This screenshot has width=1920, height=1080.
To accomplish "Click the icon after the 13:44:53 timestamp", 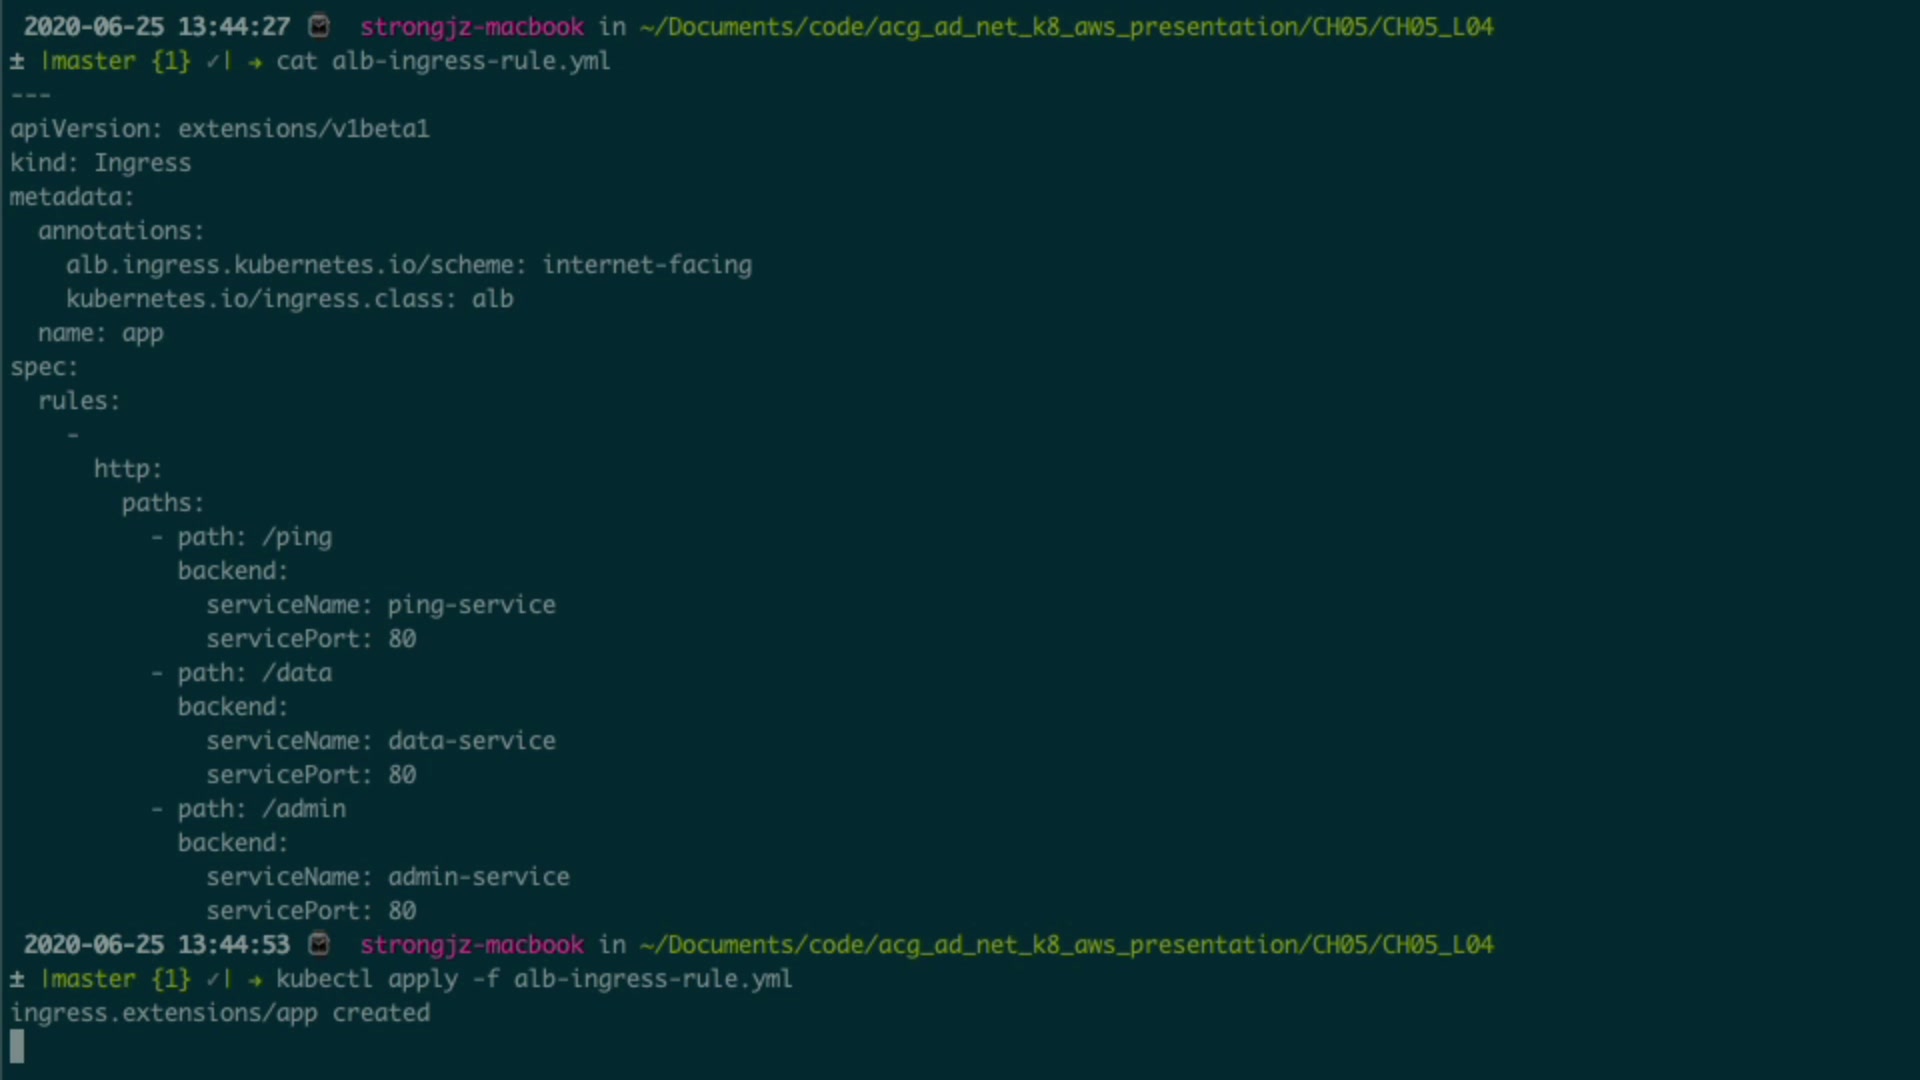I will 319,944.
